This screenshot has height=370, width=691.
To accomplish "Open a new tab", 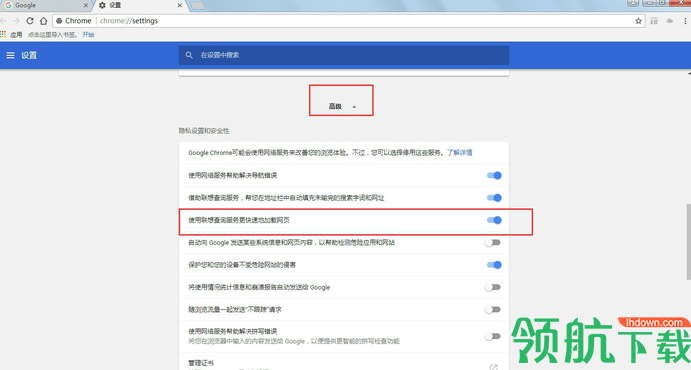I will pos(197,5).
